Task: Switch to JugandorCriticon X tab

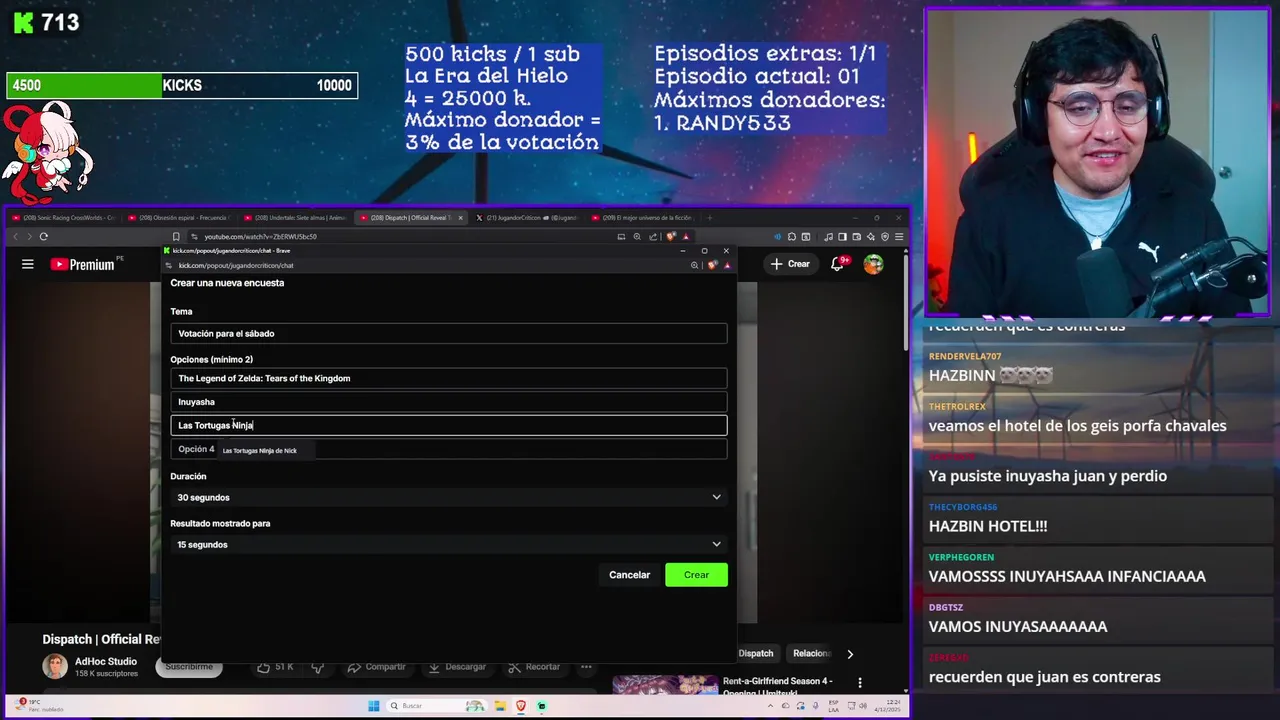Action: [527, 218]
